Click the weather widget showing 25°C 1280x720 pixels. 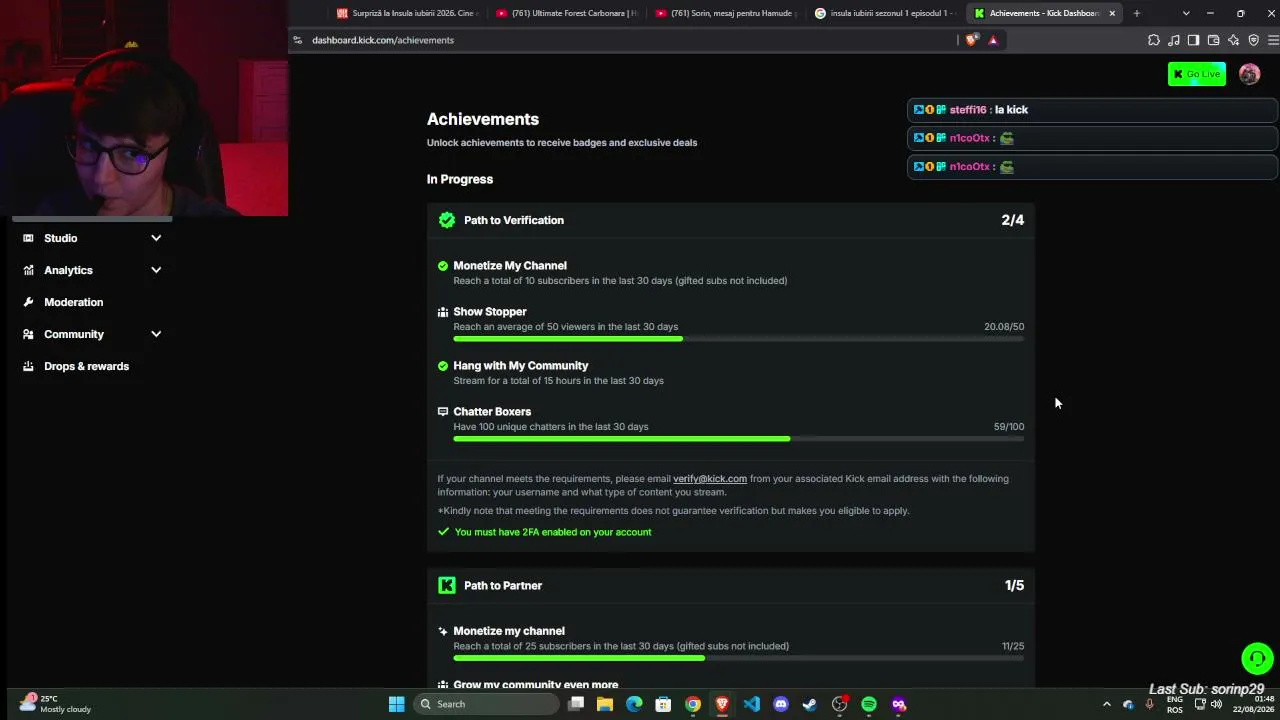55,704
